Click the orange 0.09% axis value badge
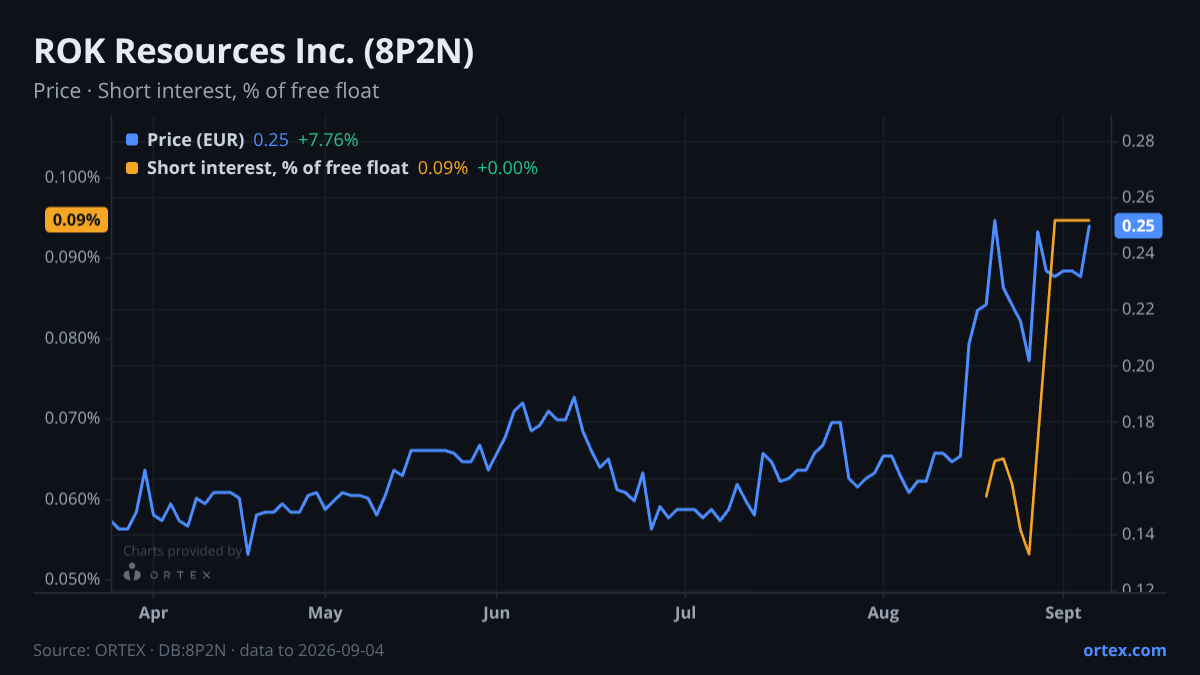 click(76, 220)
